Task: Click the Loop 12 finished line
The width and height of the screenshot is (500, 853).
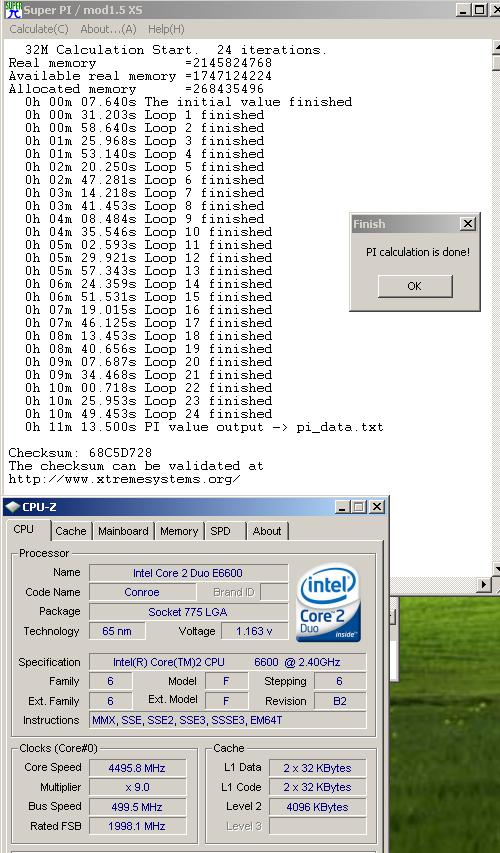Action: pyautogui.click(x=149, y=258)
